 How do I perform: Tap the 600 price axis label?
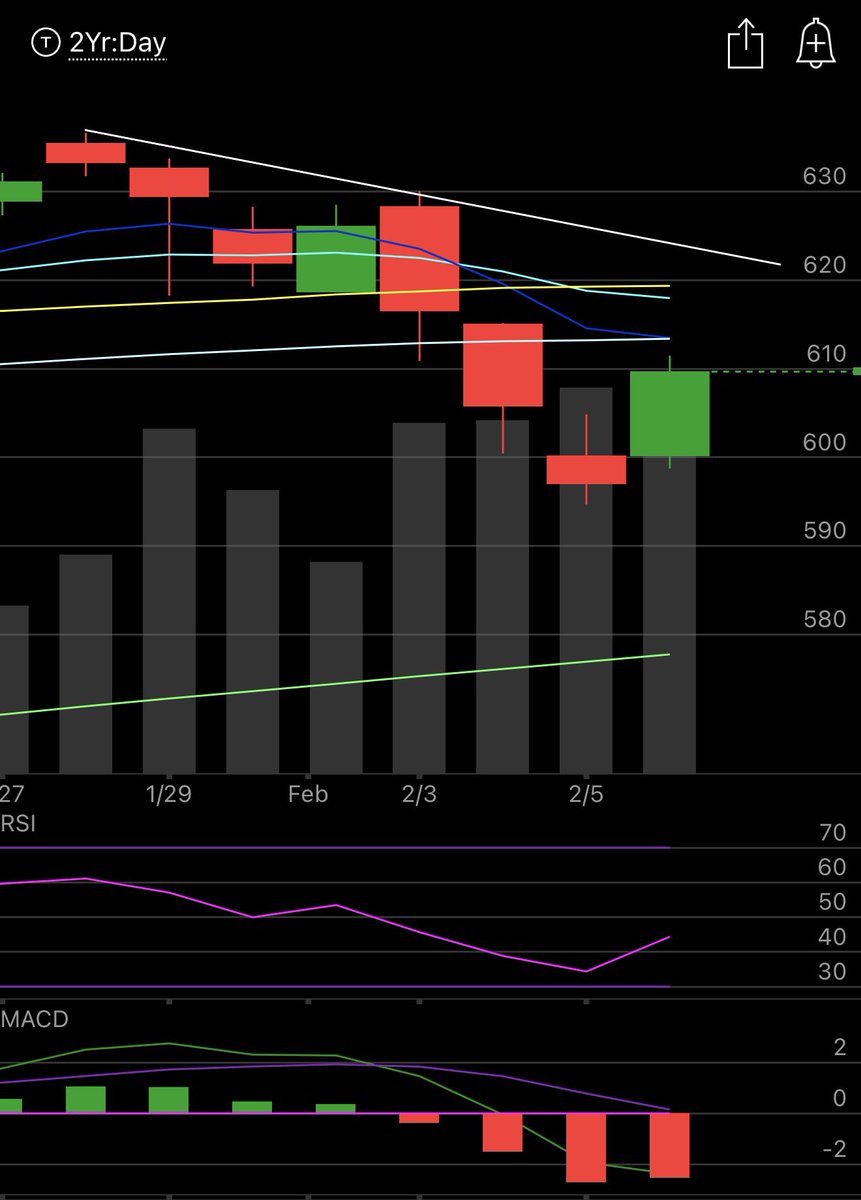tap(825, 442)
